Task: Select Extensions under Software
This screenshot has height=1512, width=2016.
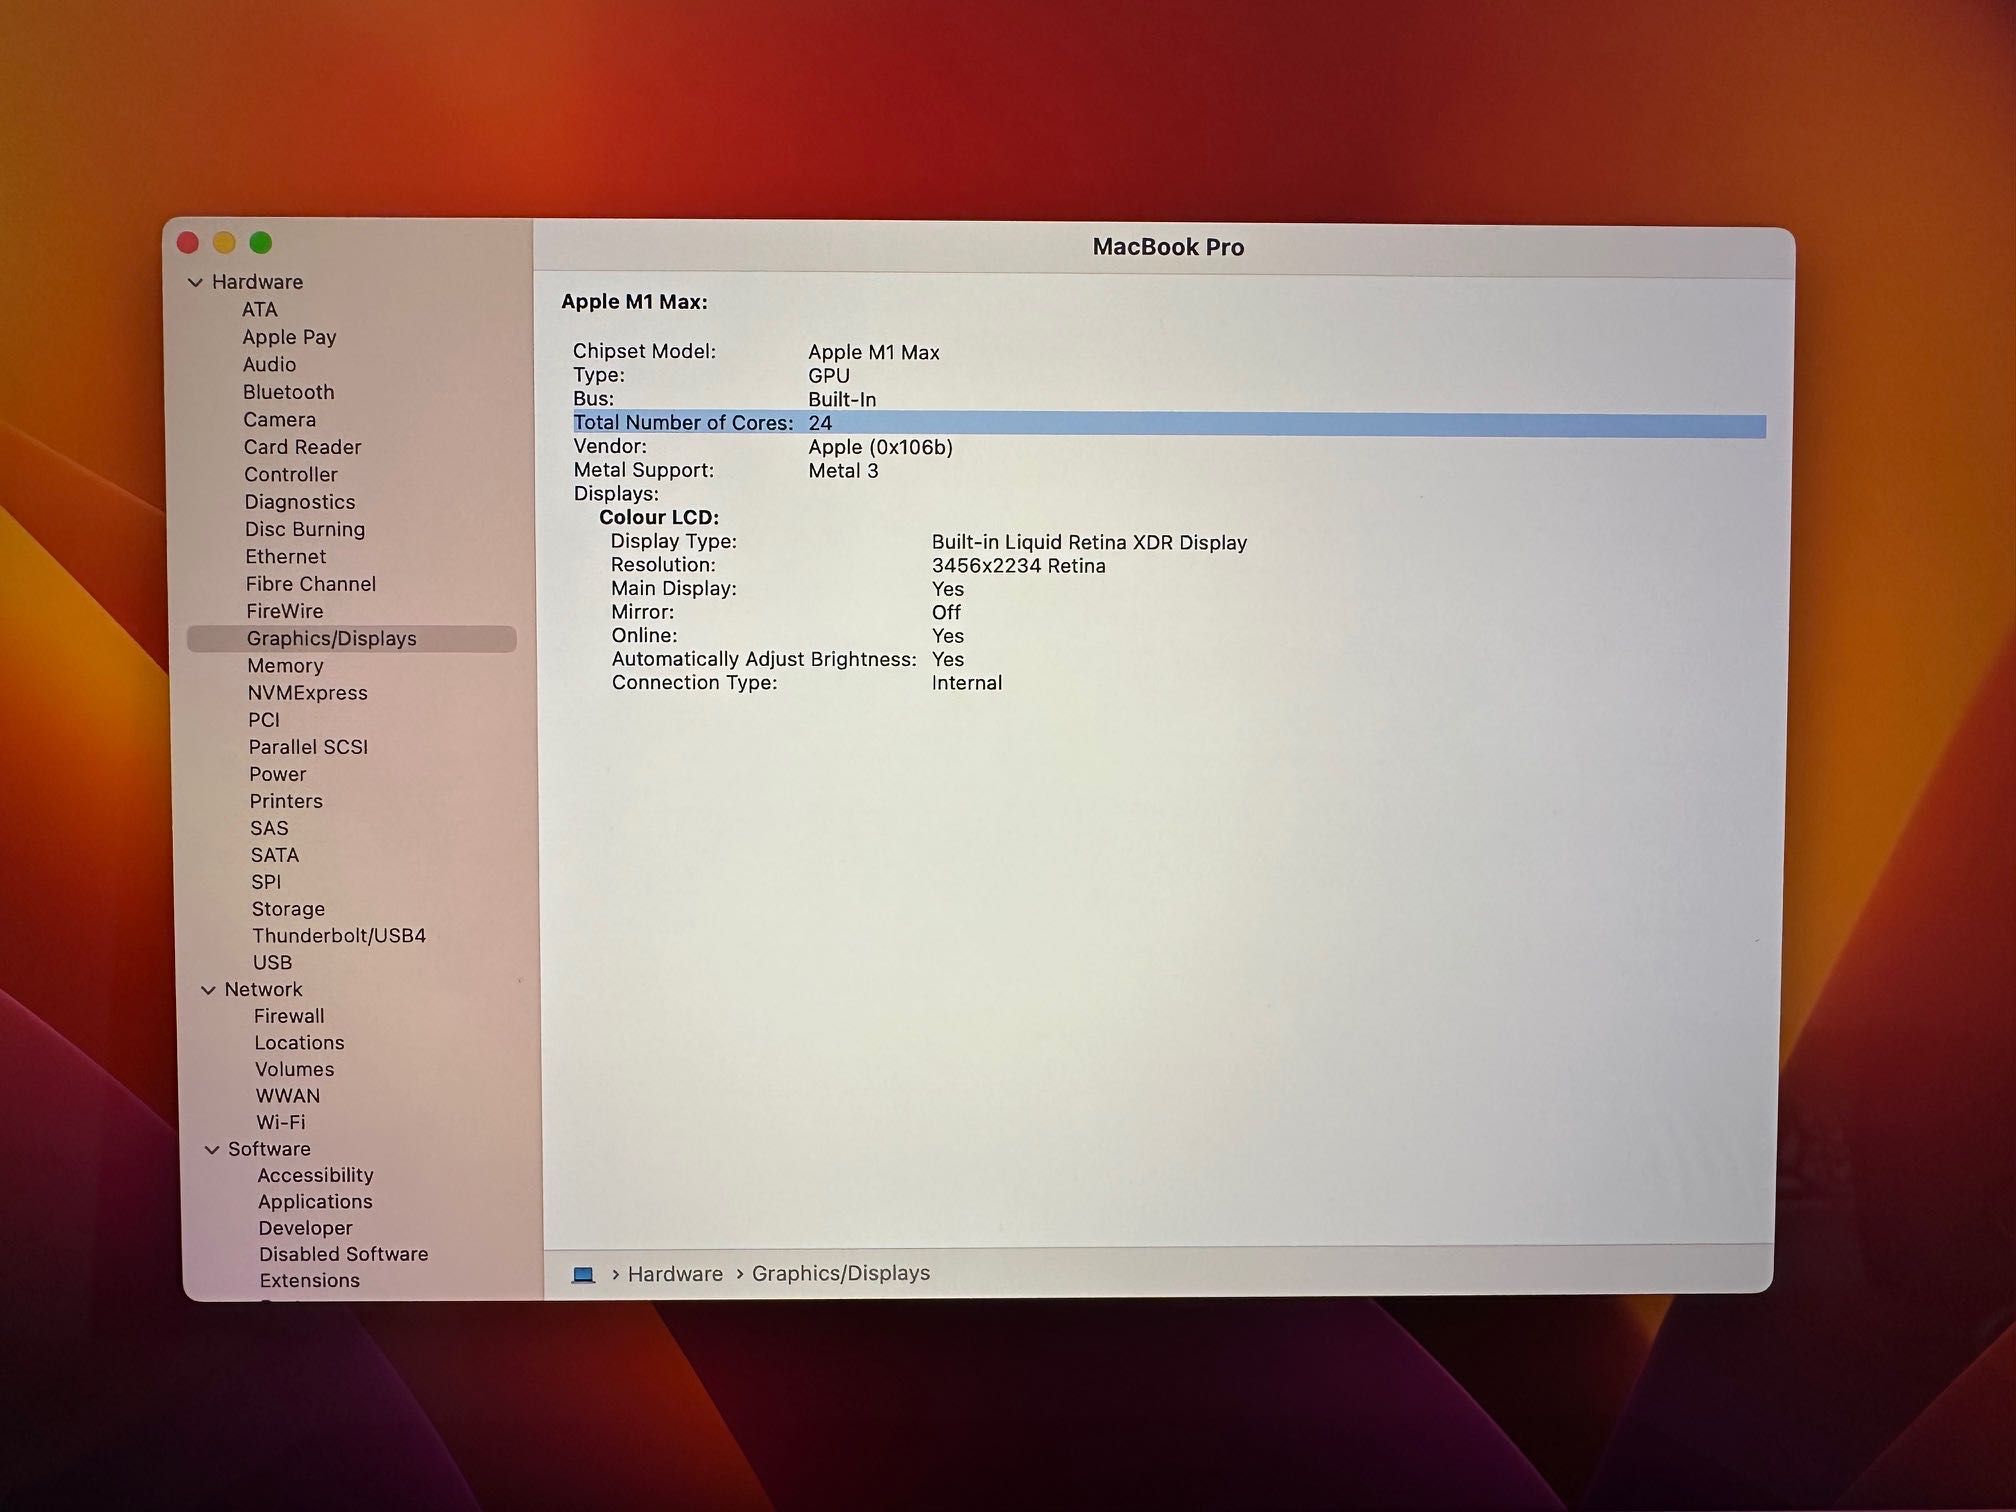Action: pyautogui.click(x=309, y=1281)
